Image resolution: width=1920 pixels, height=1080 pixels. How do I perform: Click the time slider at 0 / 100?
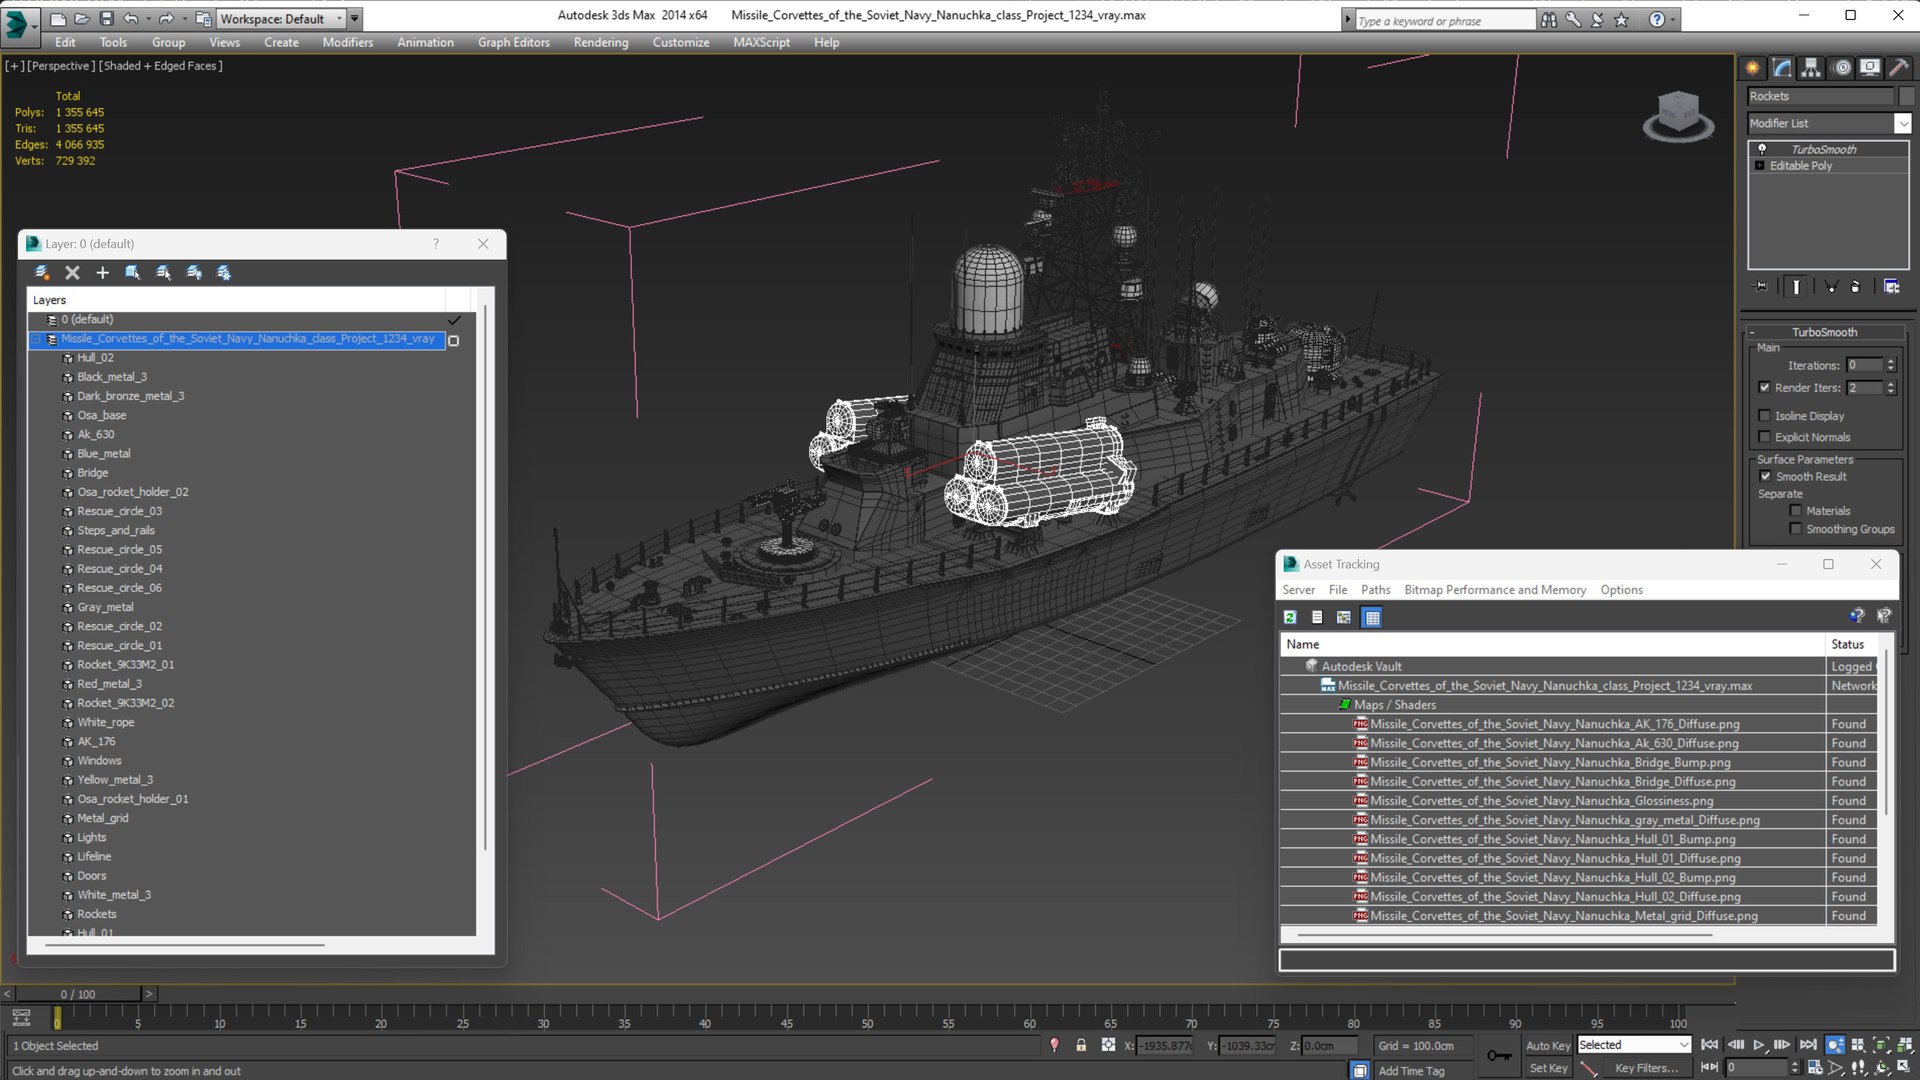78,994
